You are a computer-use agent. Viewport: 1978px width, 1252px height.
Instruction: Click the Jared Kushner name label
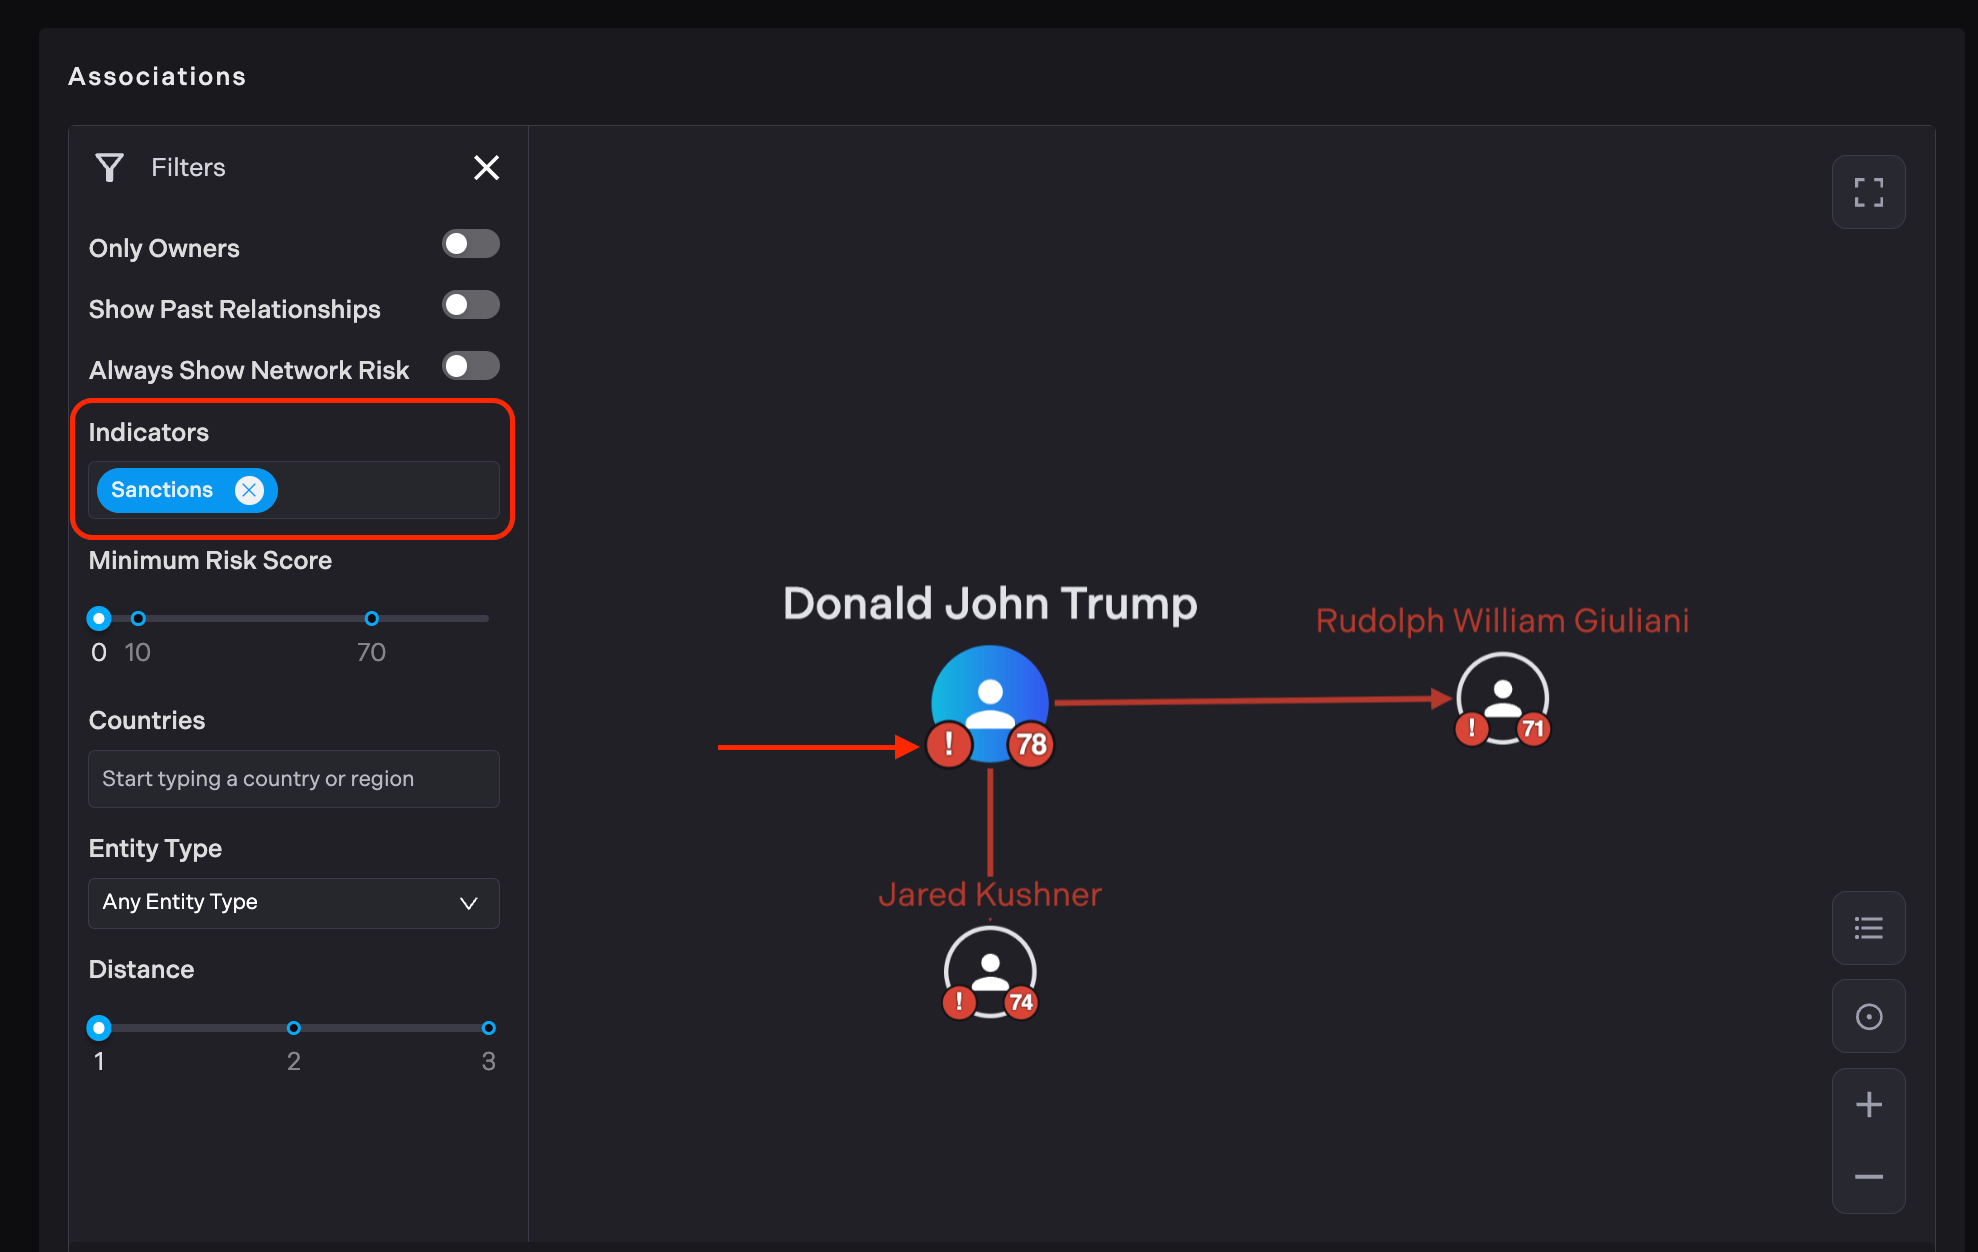click(x=989, y=894)
